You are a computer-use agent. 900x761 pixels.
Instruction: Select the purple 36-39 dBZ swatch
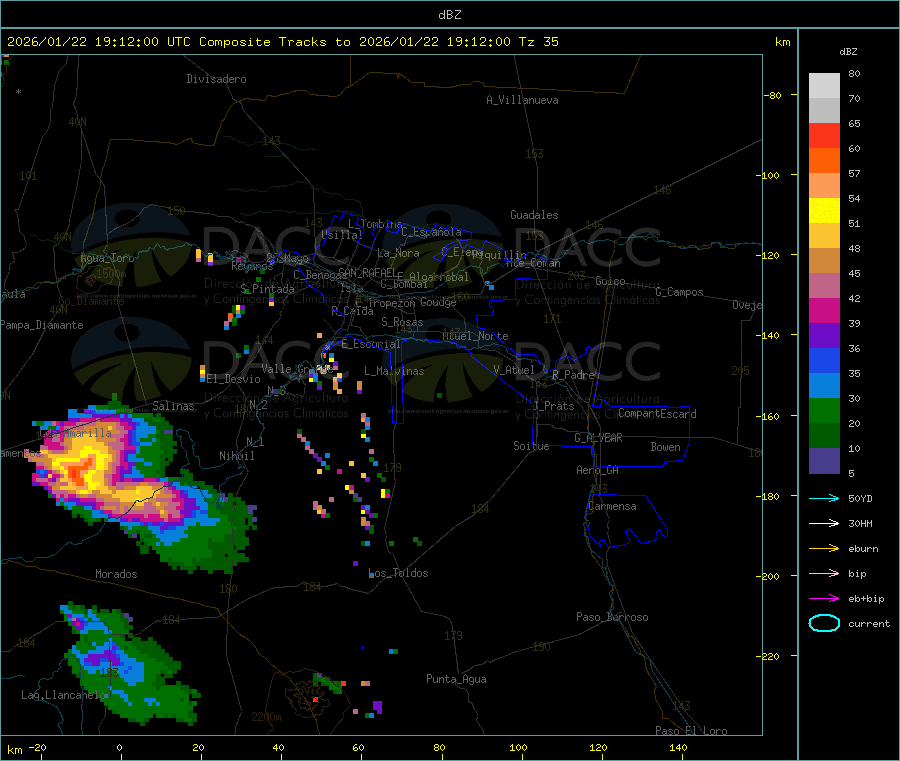click(824, 336)
